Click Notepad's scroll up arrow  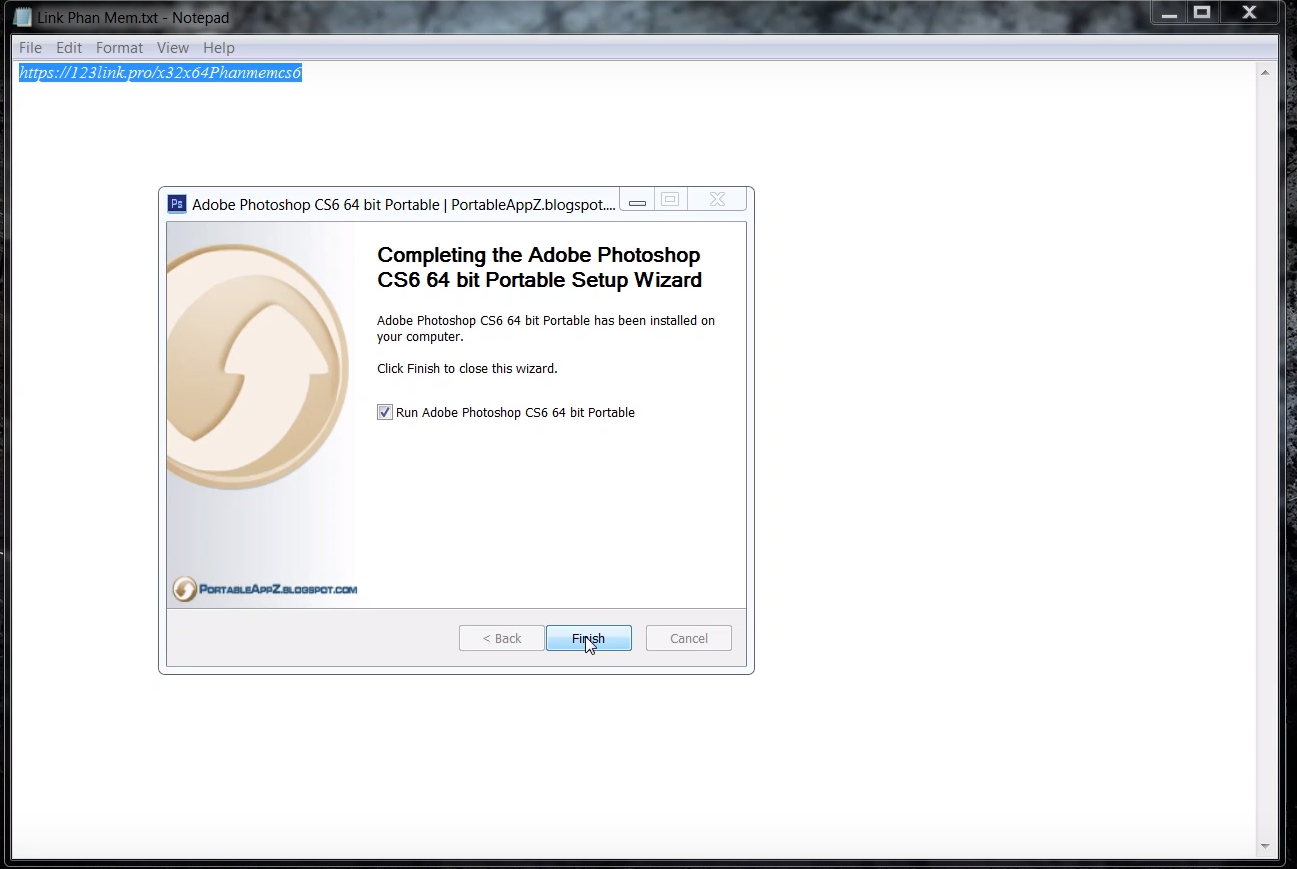[x=1265, y=73]
